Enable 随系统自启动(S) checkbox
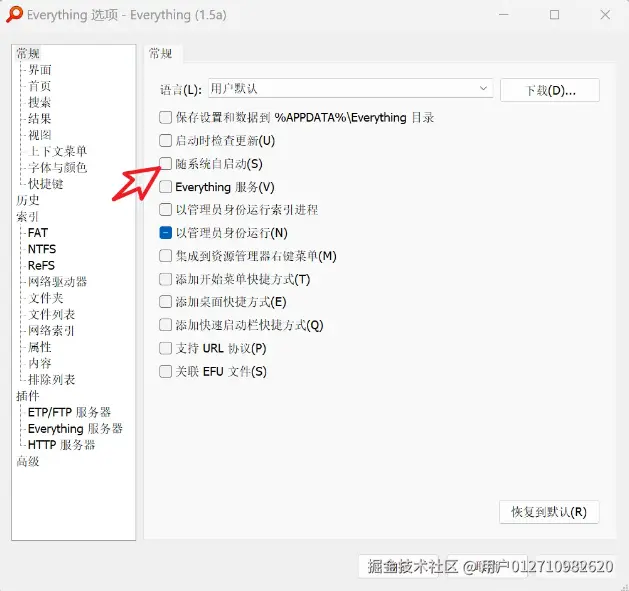Viewport: 629px width, 591px height. tap(165, 164)
